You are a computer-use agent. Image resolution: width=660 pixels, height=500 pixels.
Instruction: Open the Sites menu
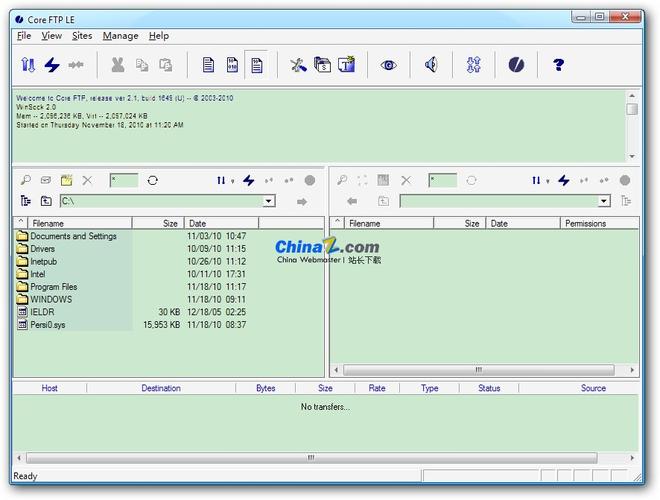(82, 36)
